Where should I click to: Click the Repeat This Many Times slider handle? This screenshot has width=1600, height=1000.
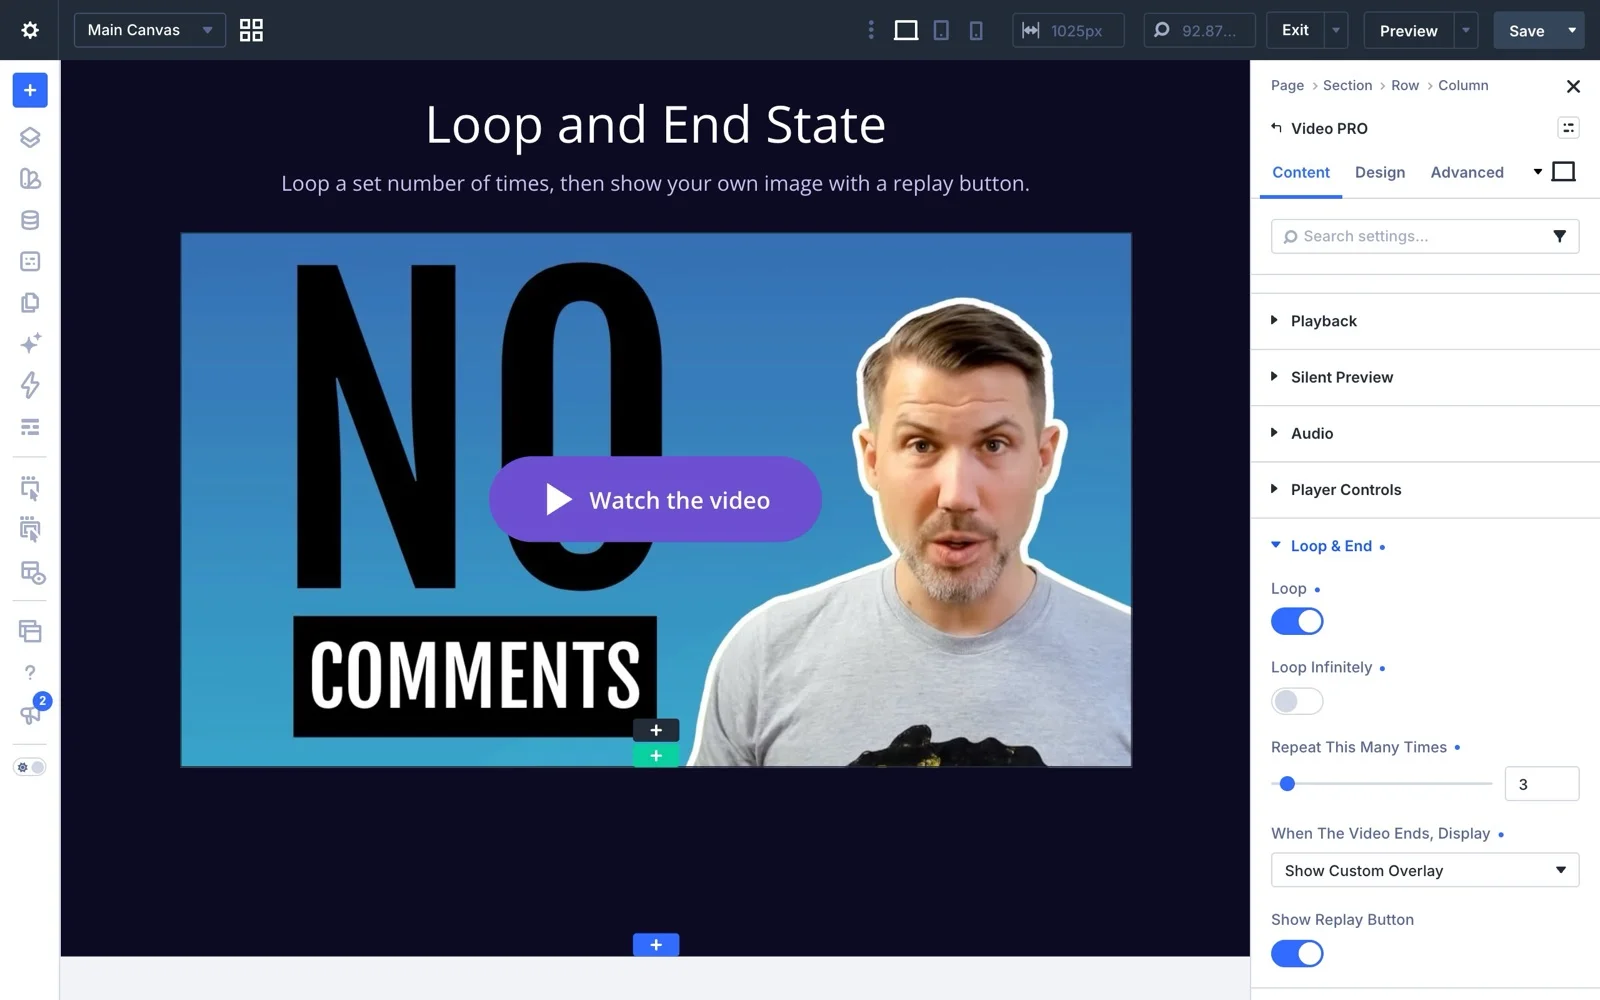click(x=1288, y=784)
